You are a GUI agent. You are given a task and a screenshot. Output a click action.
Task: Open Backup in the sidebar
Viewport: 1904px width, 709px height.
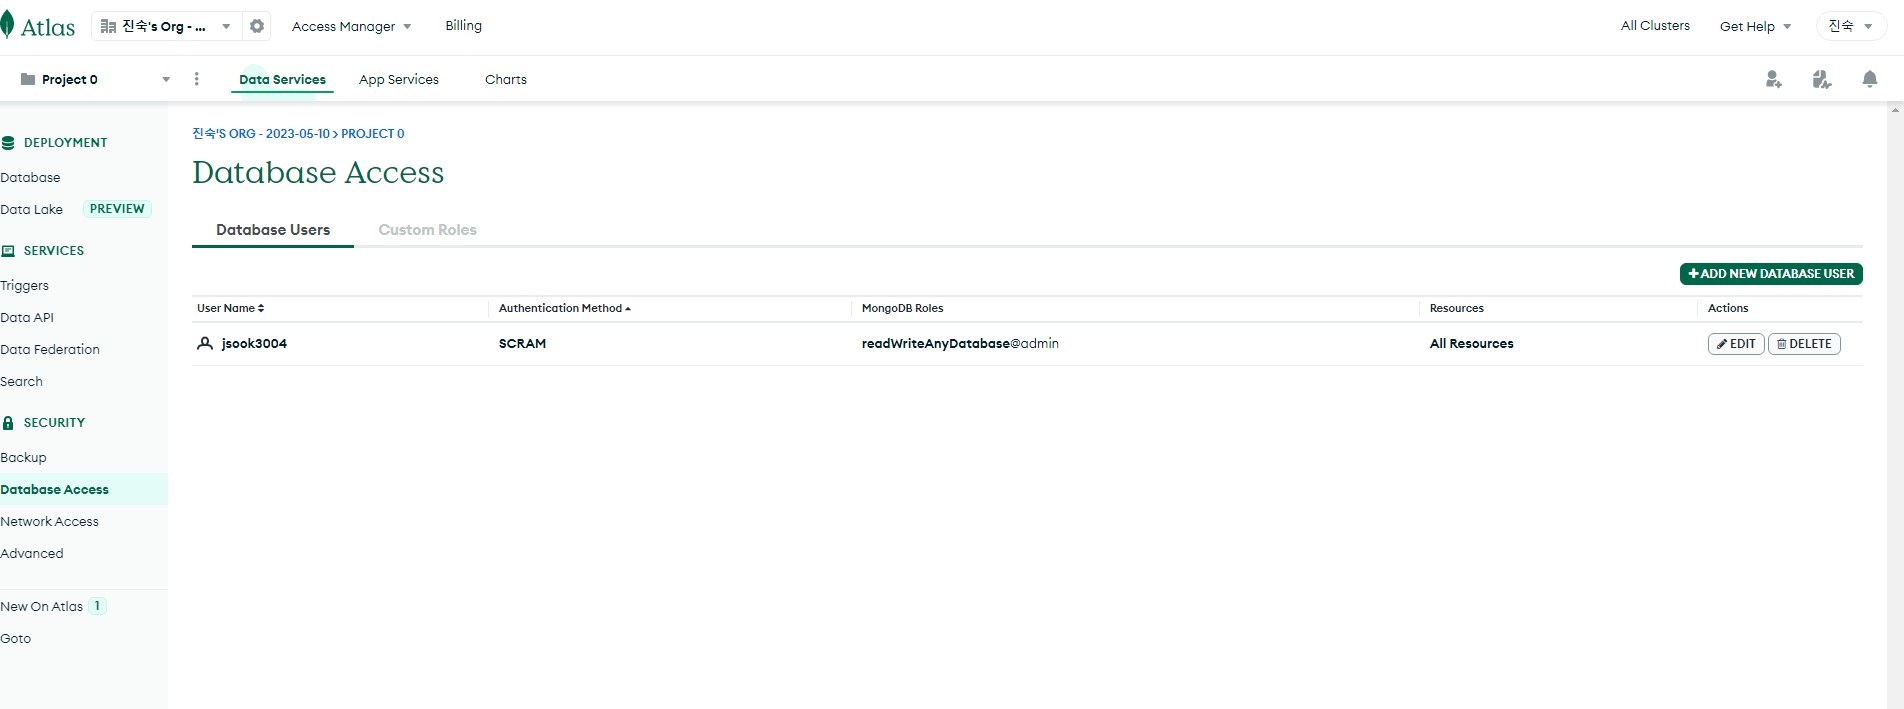tap(23, 457)
